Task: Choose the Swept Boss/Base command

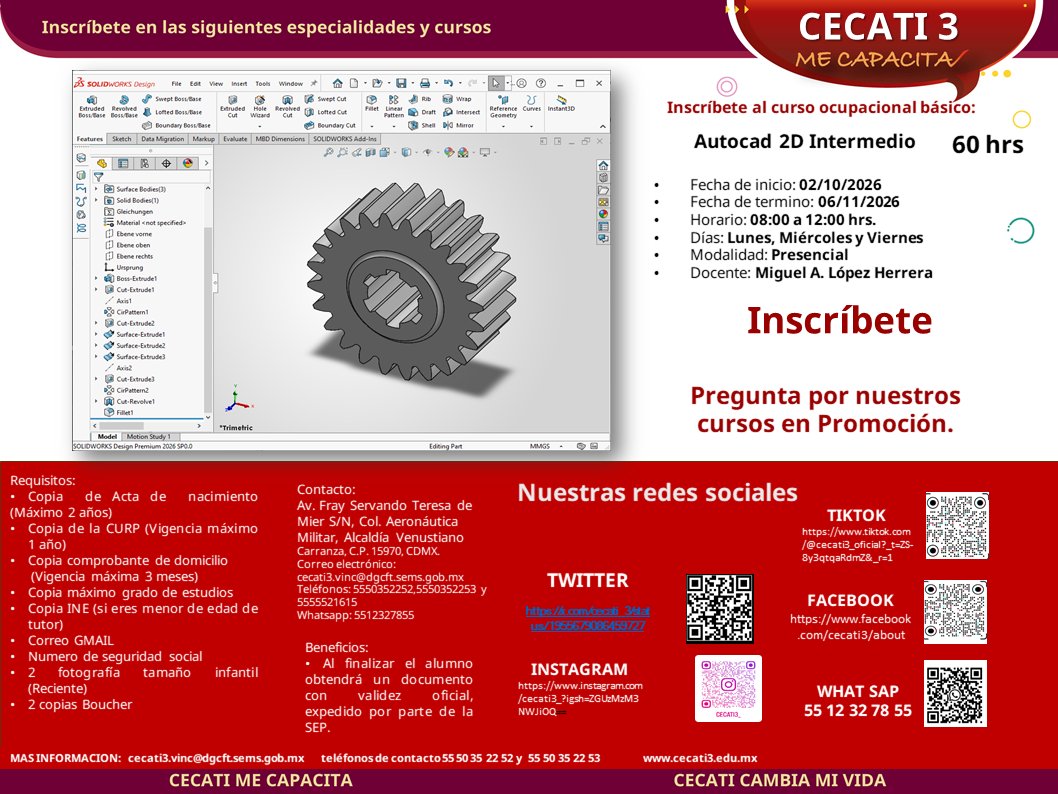Action: tap(172, 99)
